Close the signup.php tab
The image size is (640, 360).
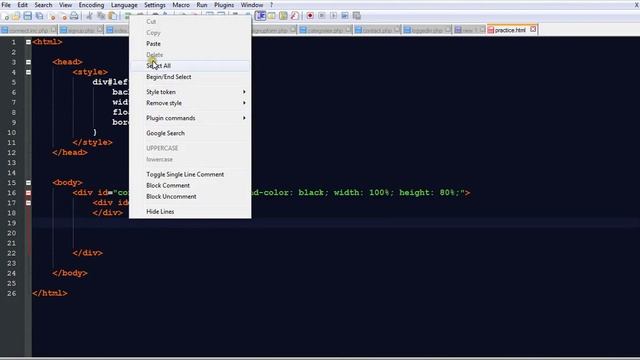pyautogui.click(x=100, y=30)
